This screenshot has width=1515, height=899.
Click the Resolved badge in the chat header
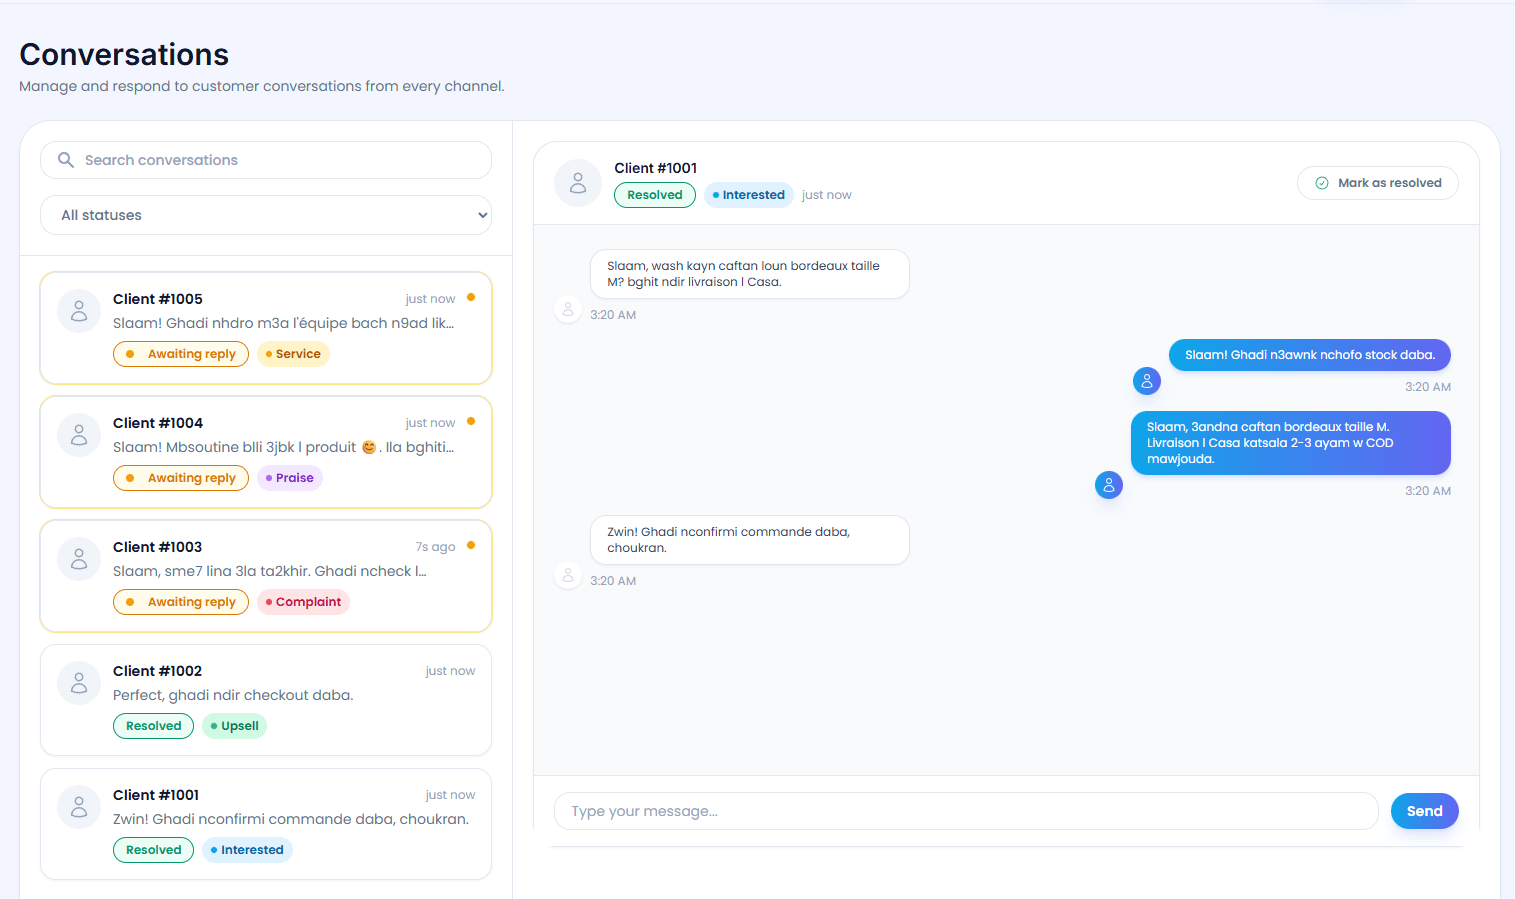[x=654, y=194]
